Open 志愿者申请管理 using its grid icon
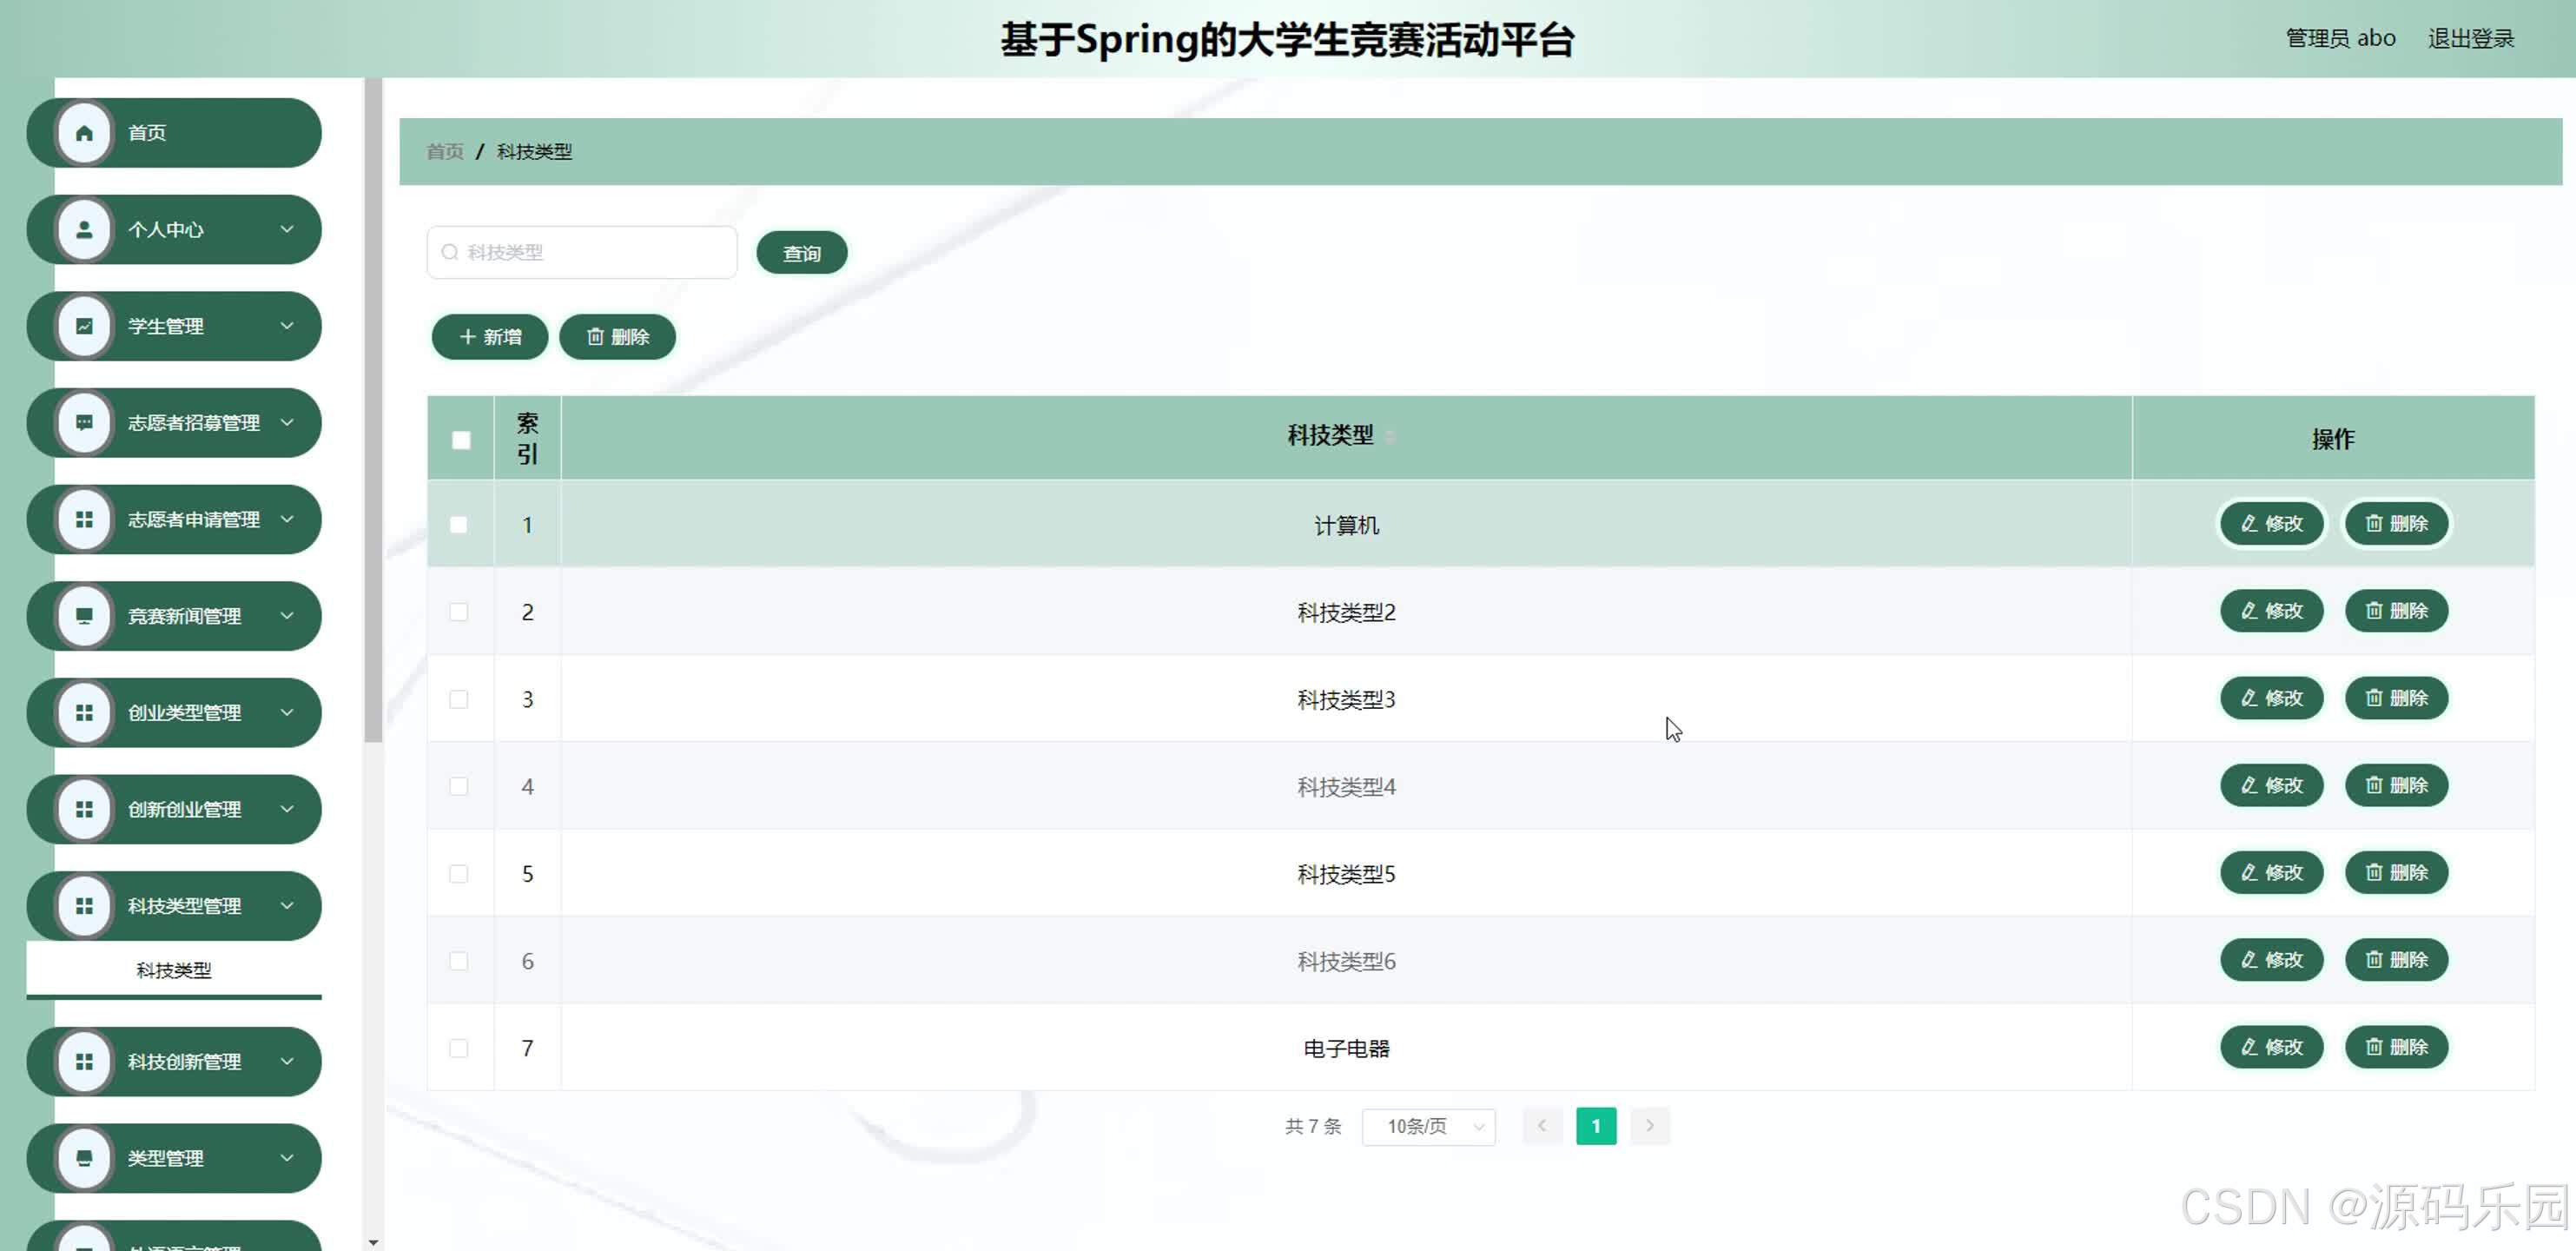2576x1251 pixels. pos(84,519)
